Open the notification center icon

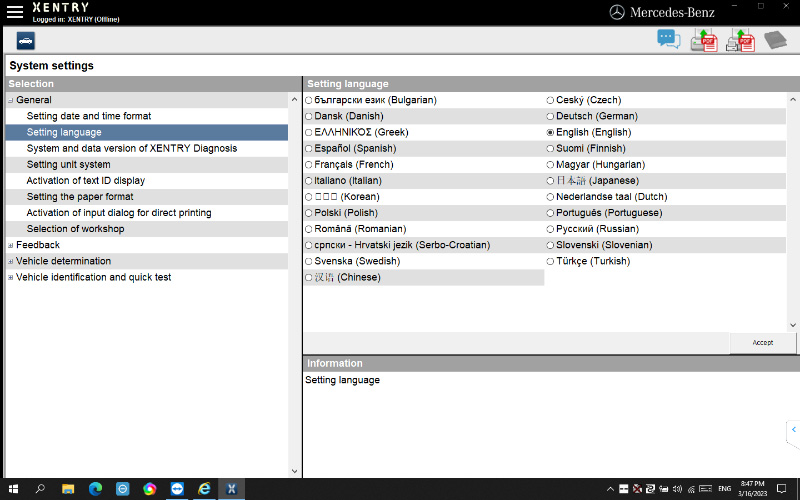(x=781, y=489)
